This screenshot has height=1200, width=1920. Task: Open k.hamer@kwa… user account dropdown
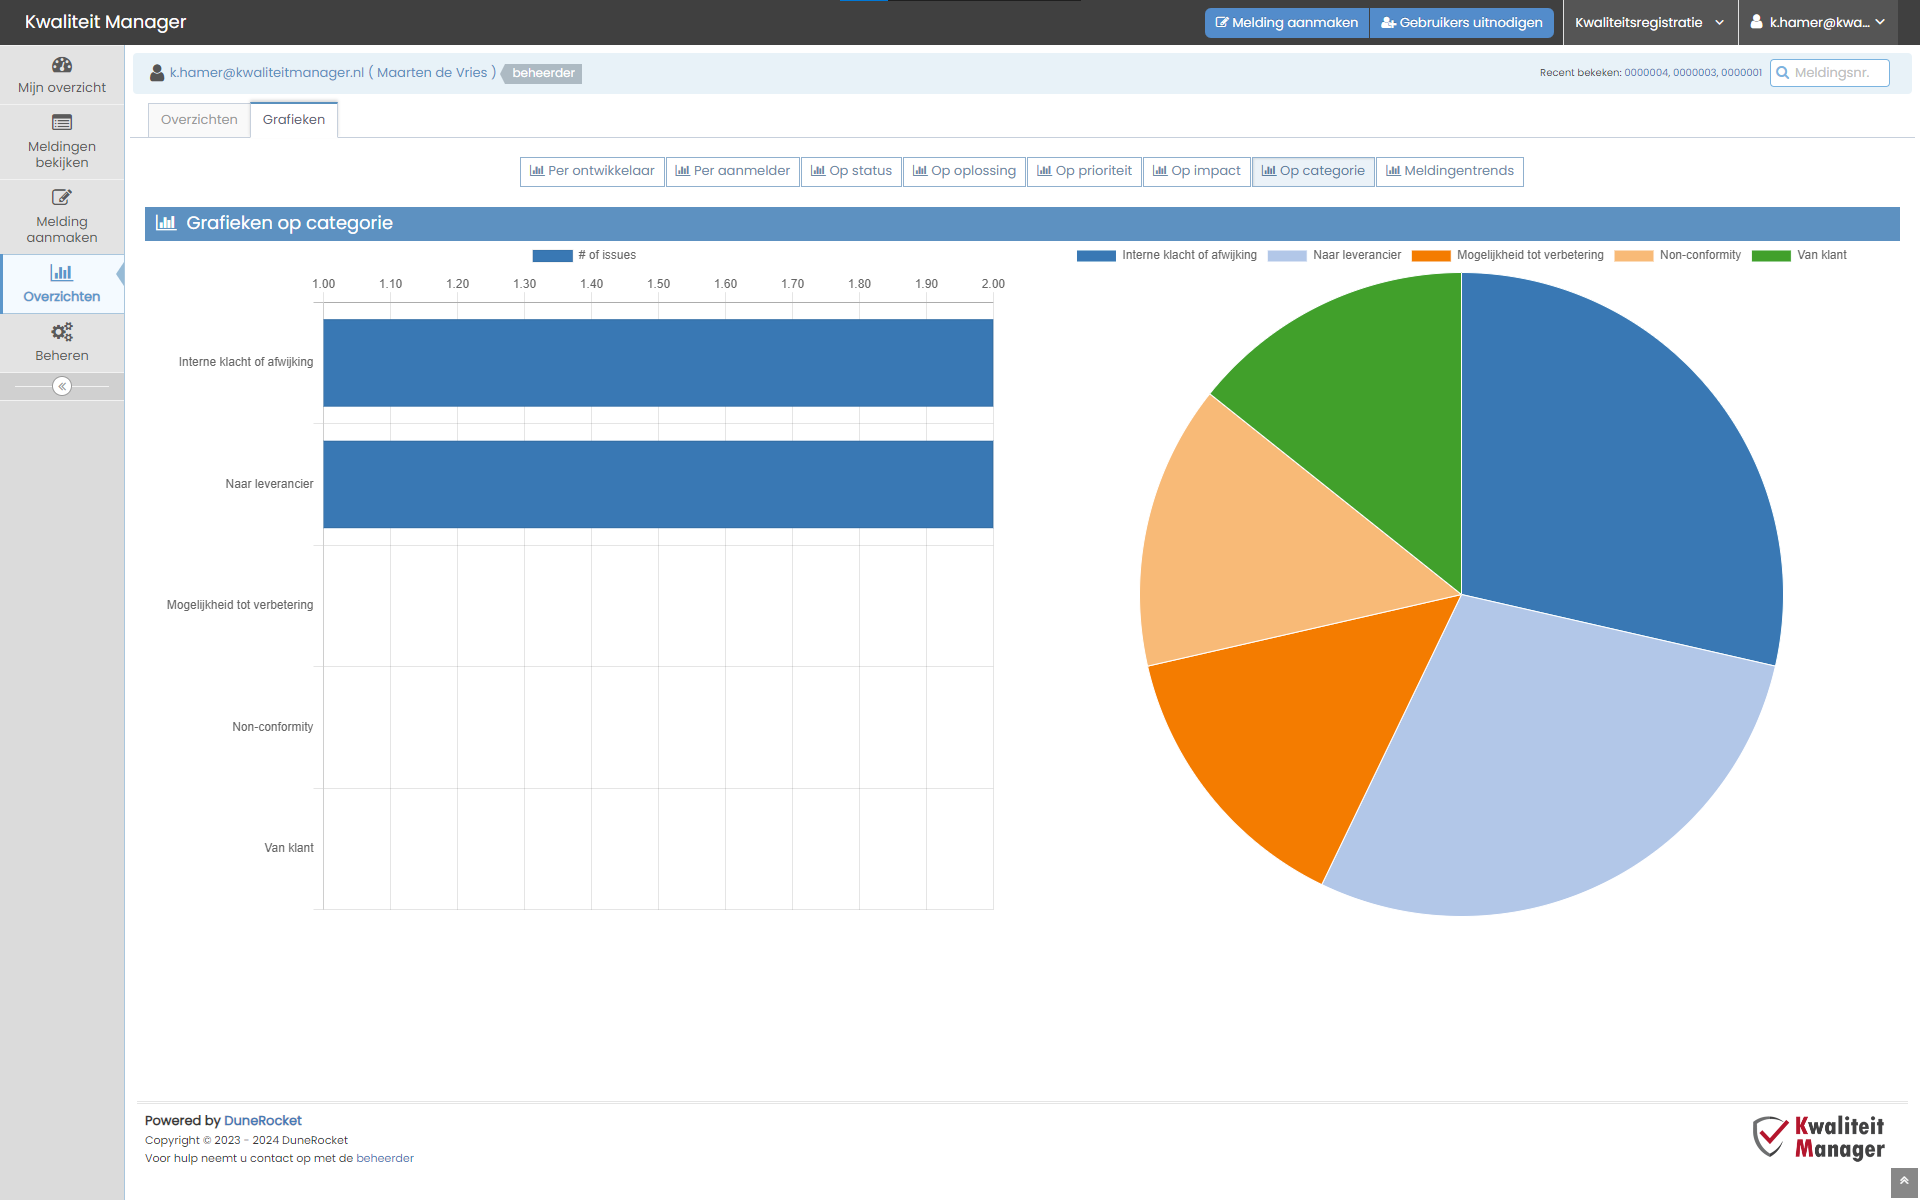click(x=1819, y=22)
